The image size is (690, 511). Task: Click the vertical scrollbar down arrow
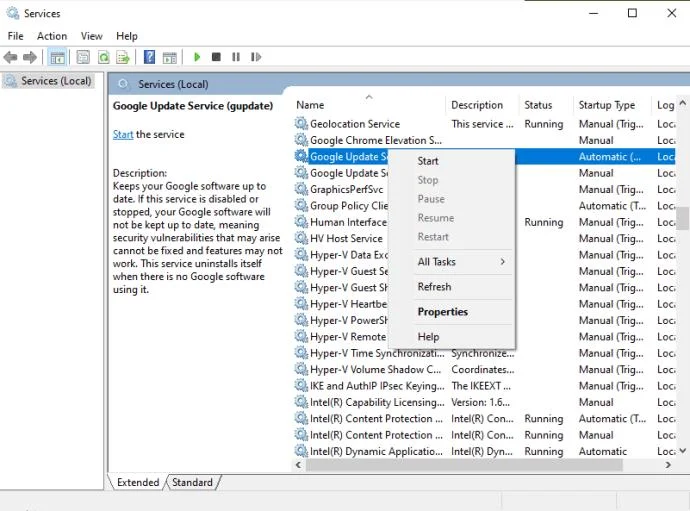pos(683,451)
